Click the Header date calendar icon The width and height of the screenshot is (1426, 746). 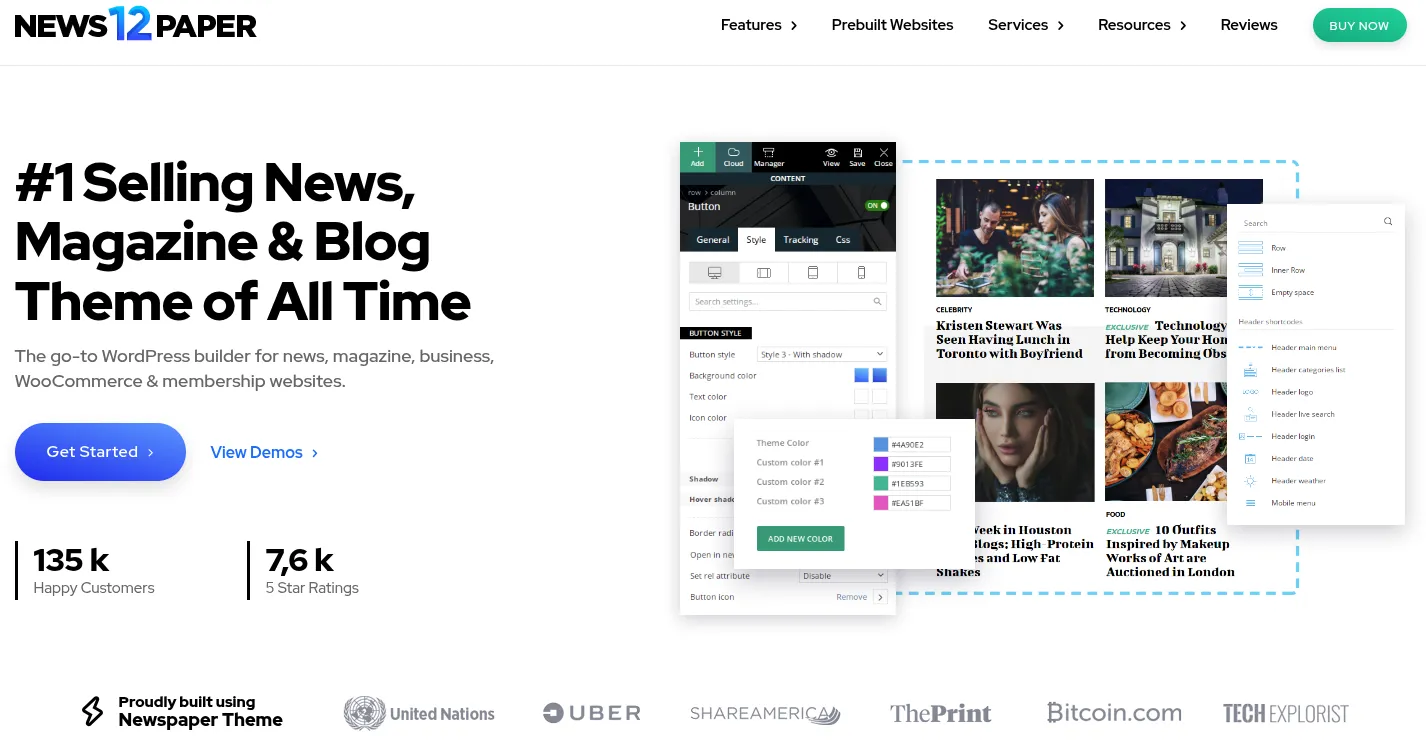point(1250,459)
